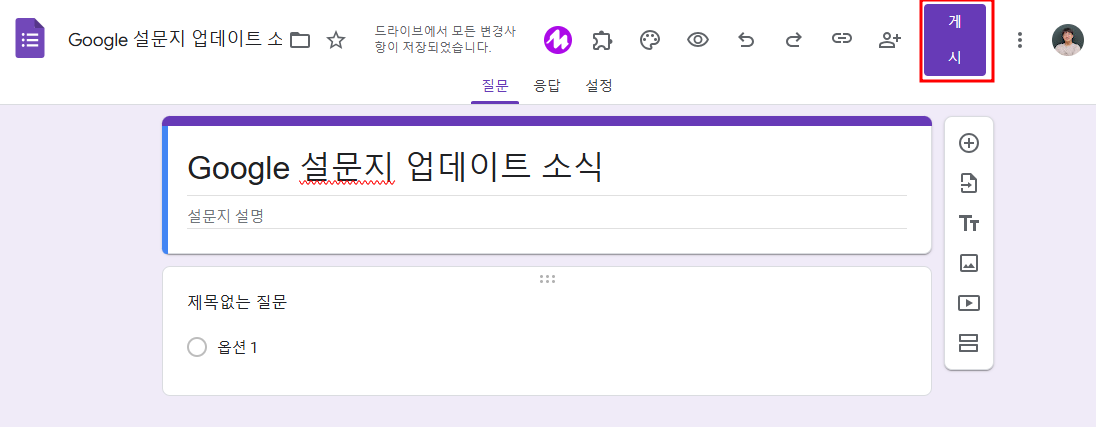
Task: Click the saved-to-Drive status text
Action: click(445, 40)
